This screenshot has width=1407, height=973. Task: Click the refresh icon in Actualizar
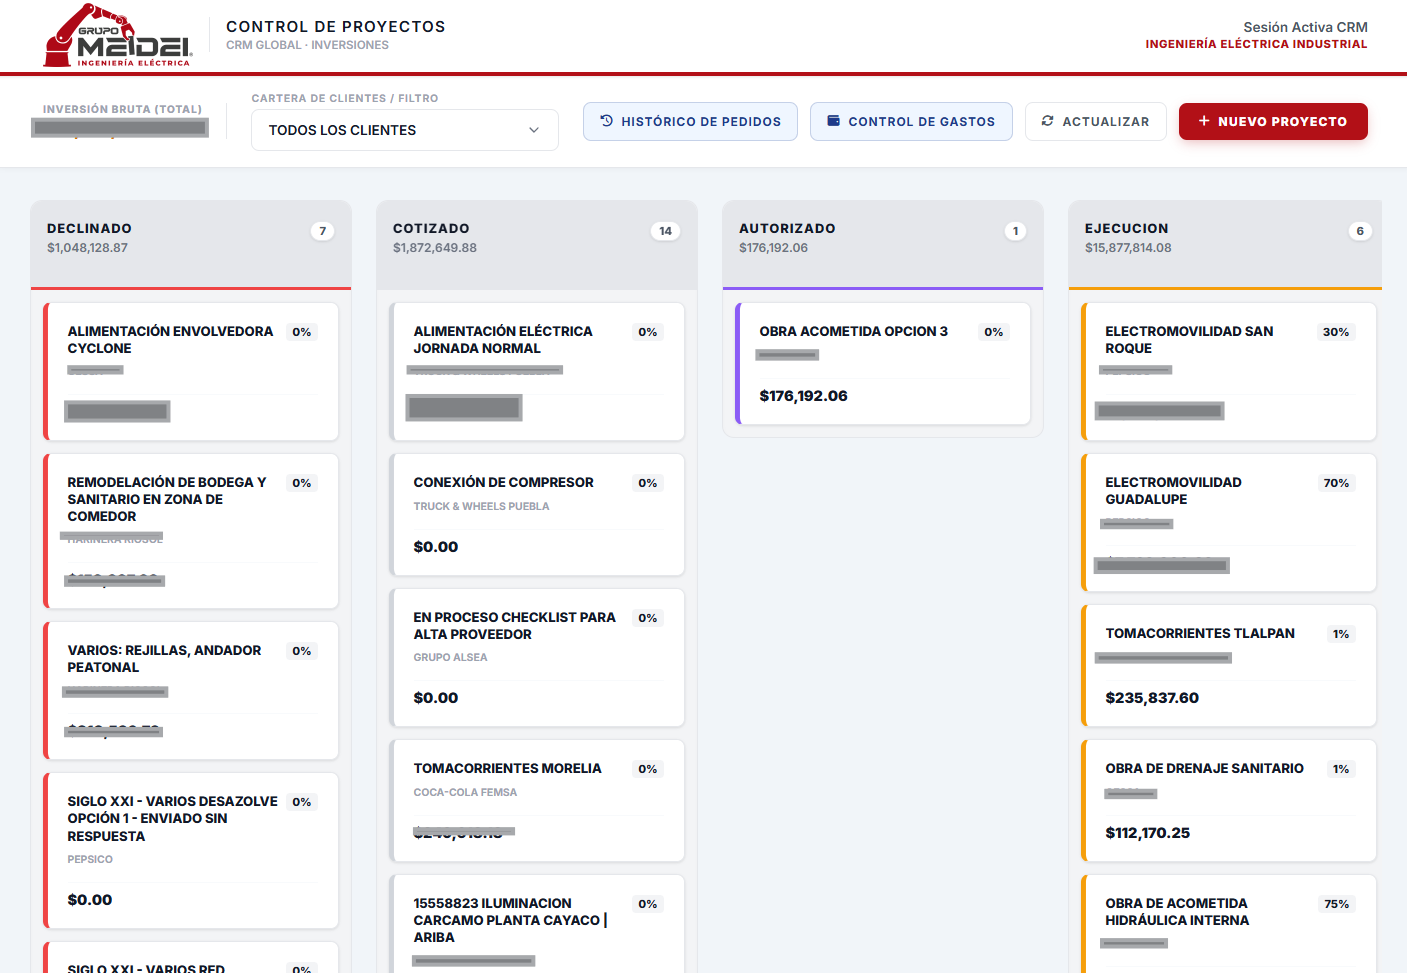pyautogui.click(x=1047, y=121)
